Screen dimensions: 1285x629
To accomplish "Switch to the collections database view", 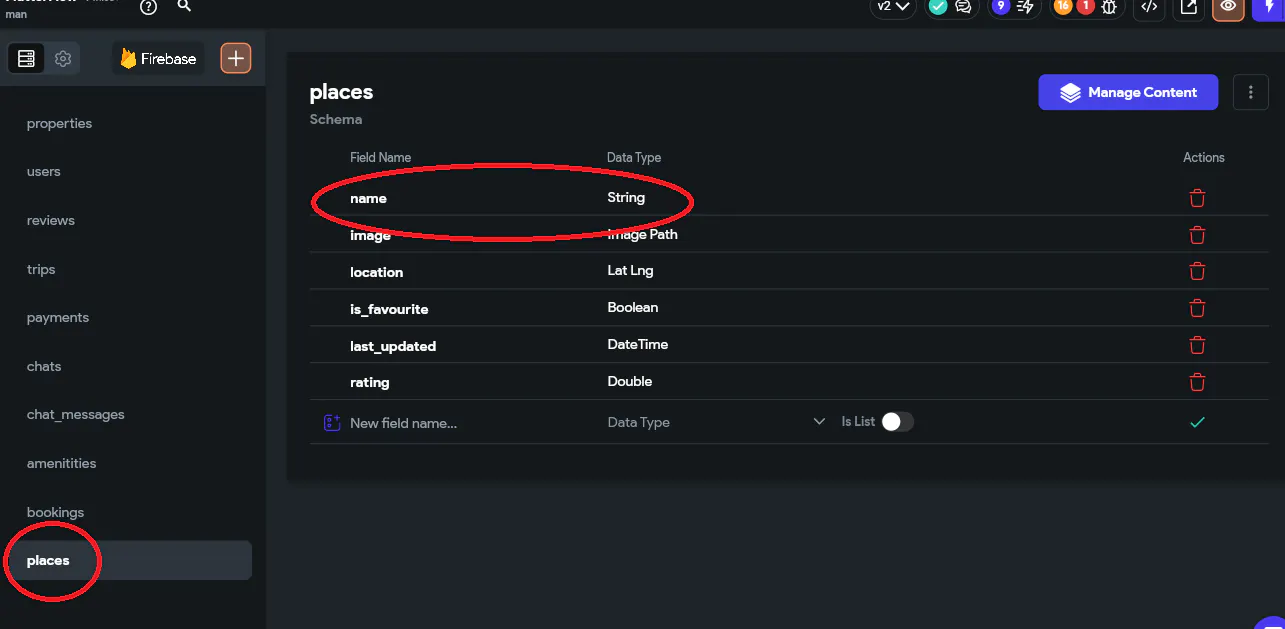I will (27, 59).
